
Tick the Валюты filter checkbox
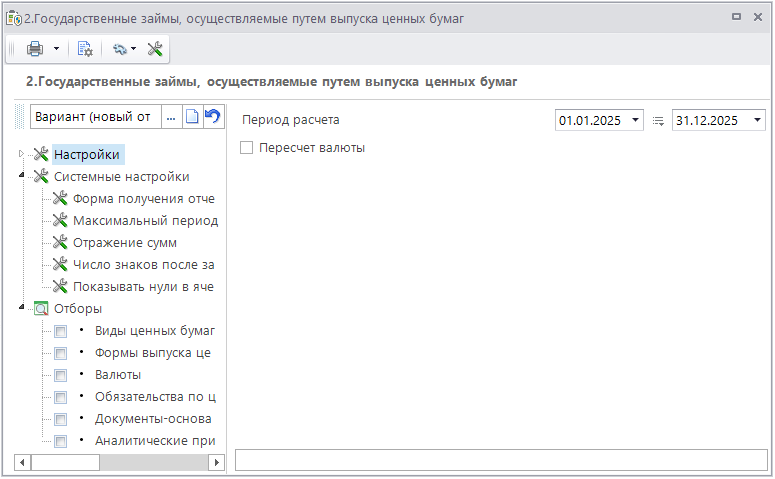61,375
